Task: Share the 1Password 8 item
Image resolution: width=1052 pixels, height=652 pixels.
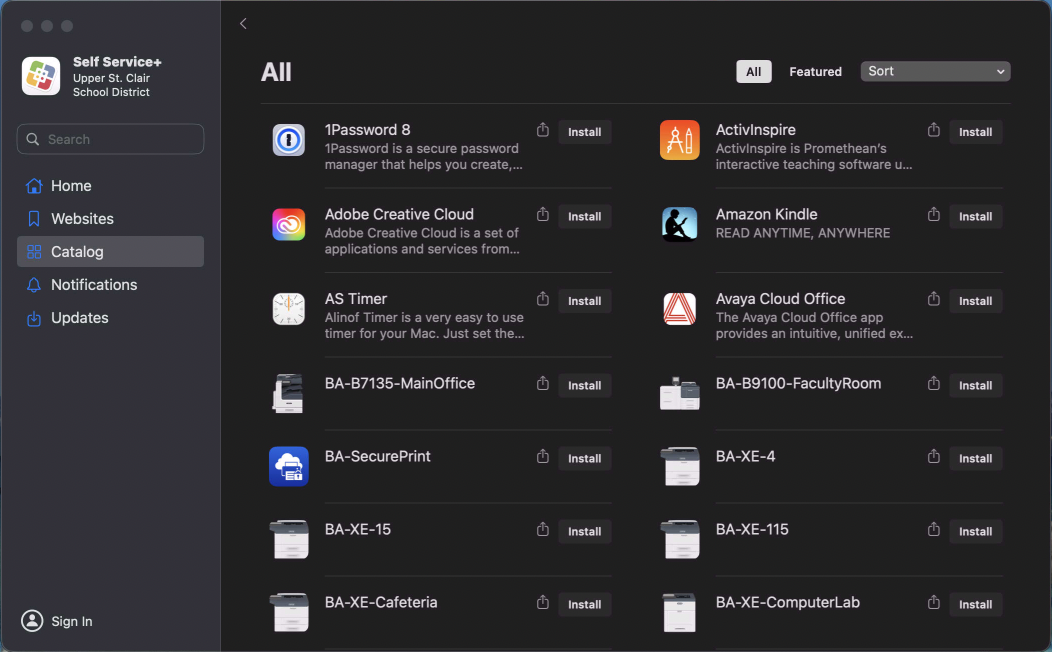Action: pos(543,131)
